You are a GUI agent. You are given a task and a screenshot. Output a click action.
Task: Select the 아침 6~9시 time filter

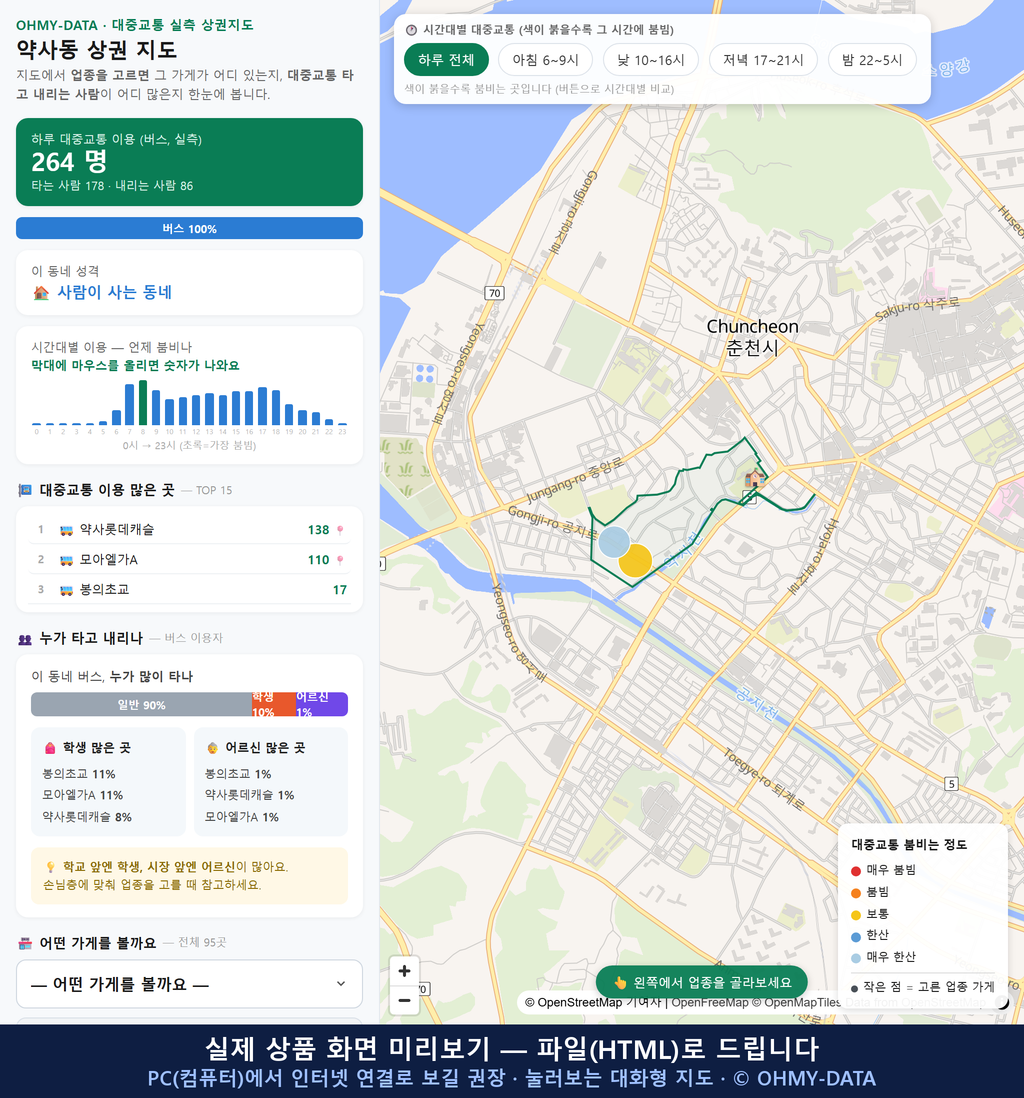[x=545, y=60]
